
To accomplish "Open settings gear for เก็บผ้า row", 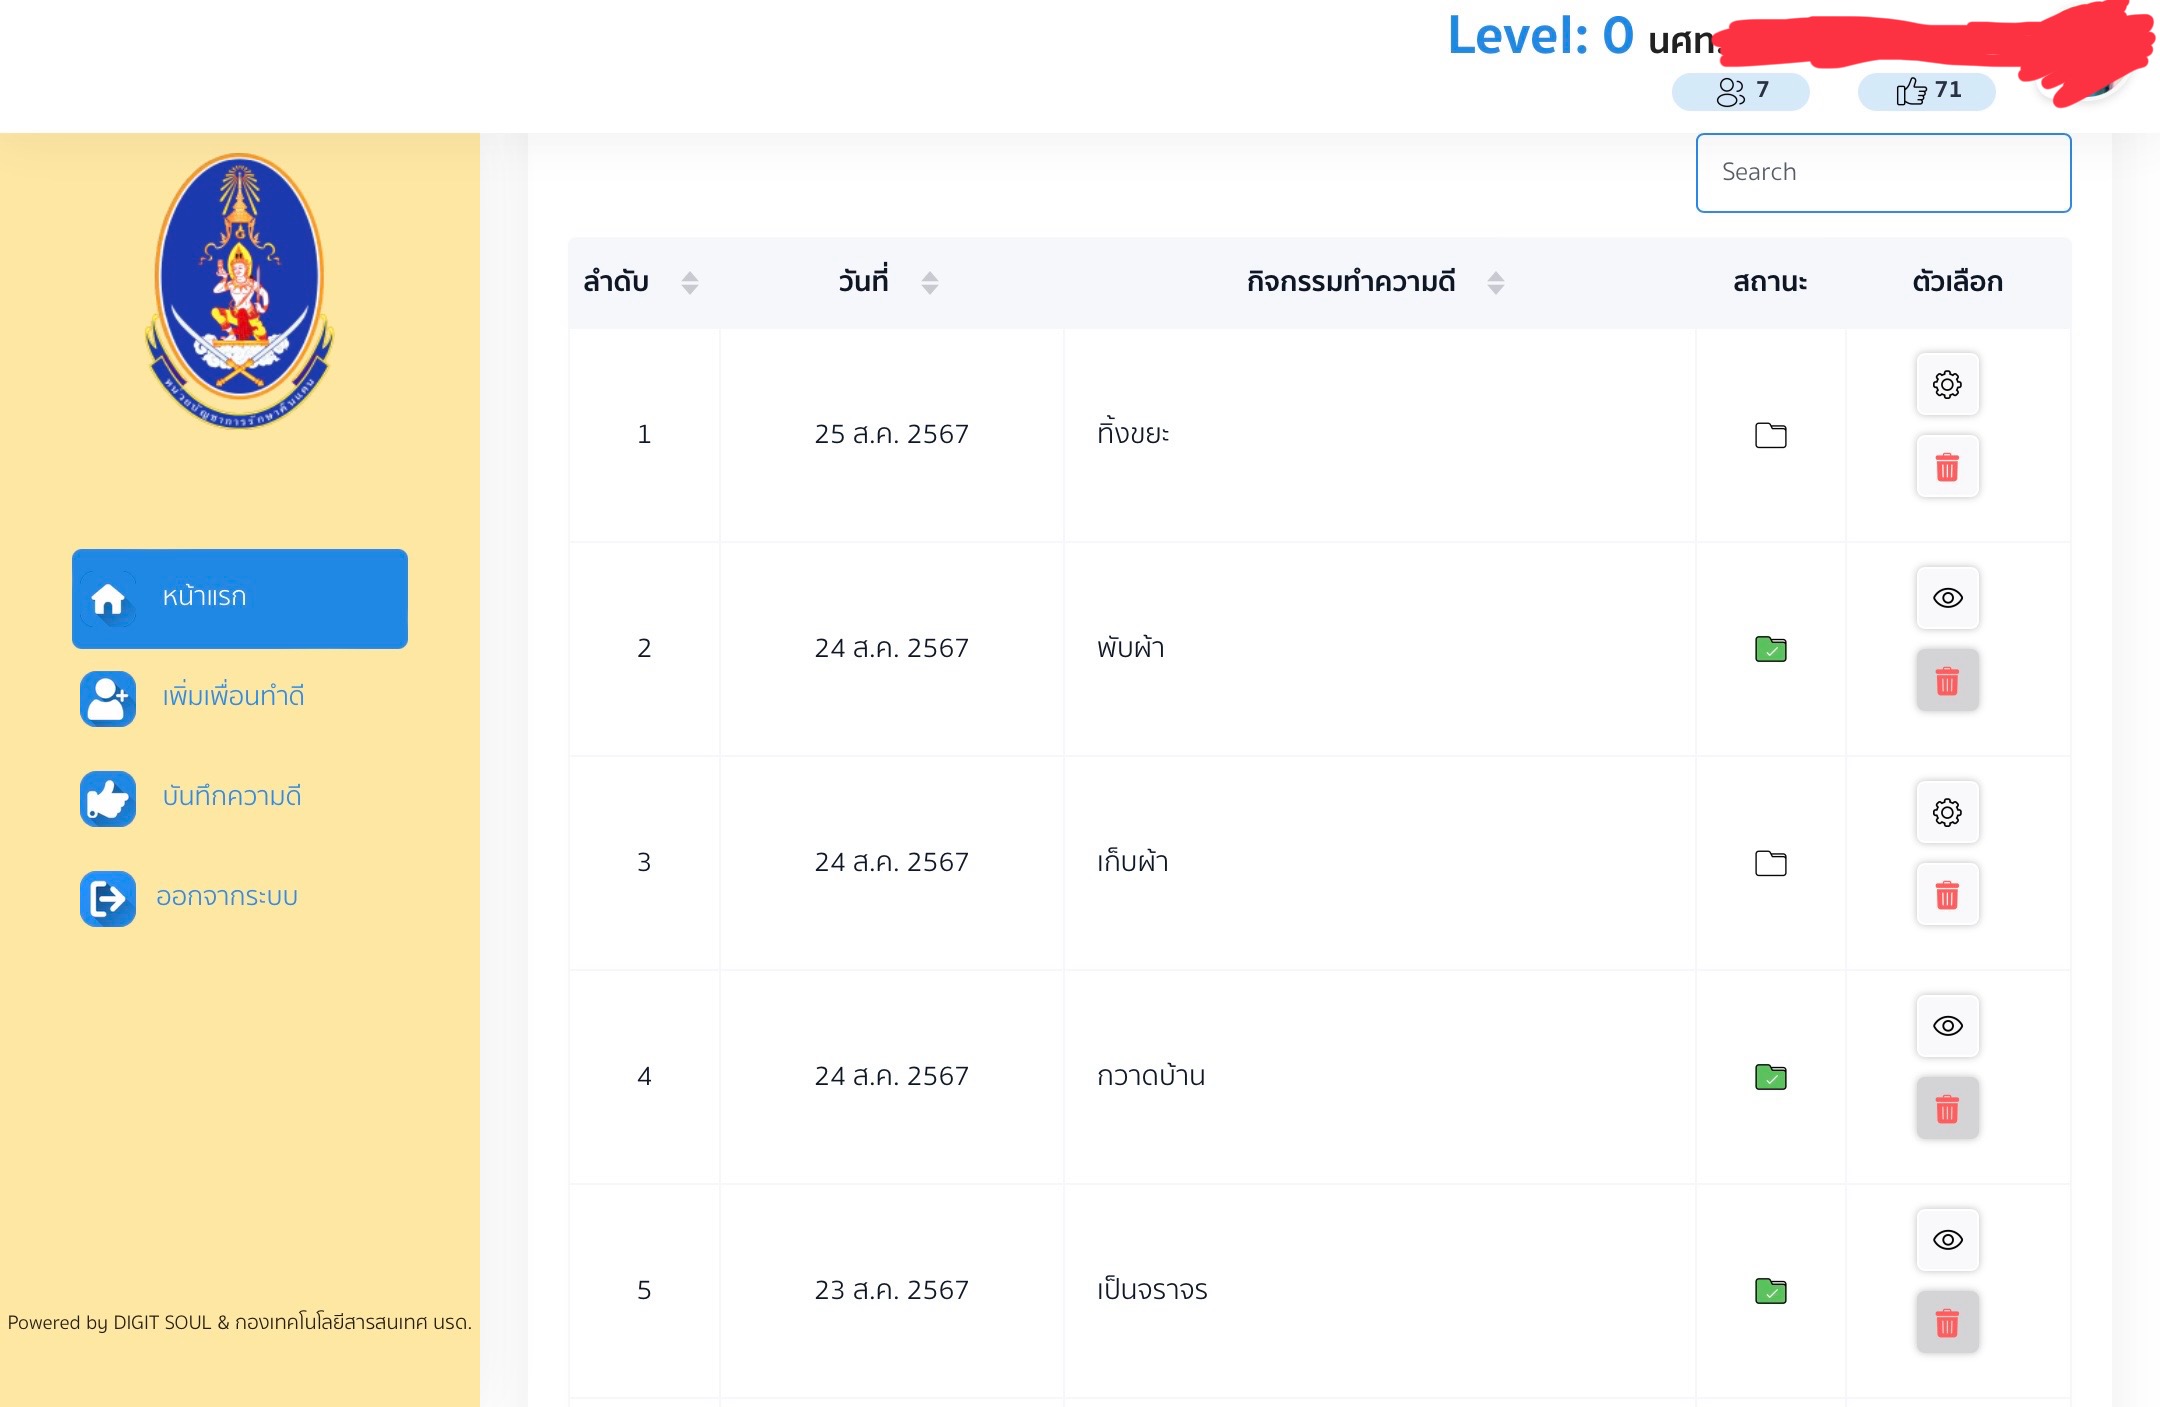I will (1946, 812).
